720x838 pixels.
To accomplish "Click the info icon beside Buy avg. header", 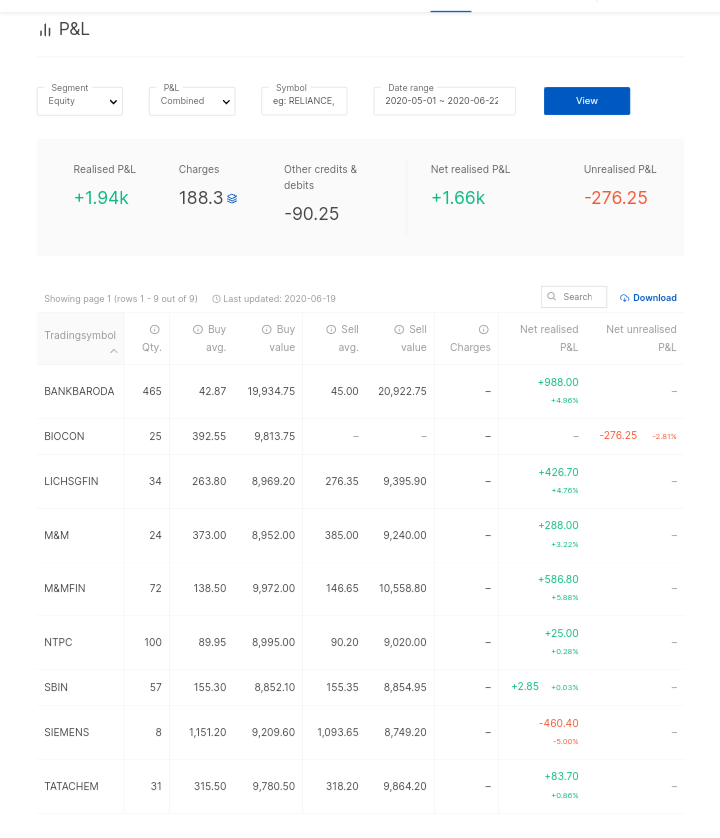I will [198, 329].
